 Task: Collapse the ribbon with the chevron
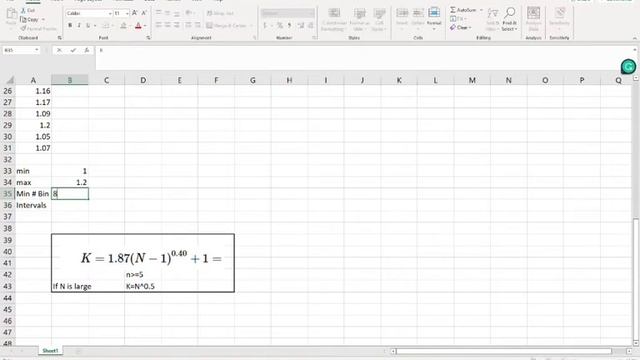click(x=635, y=38)
